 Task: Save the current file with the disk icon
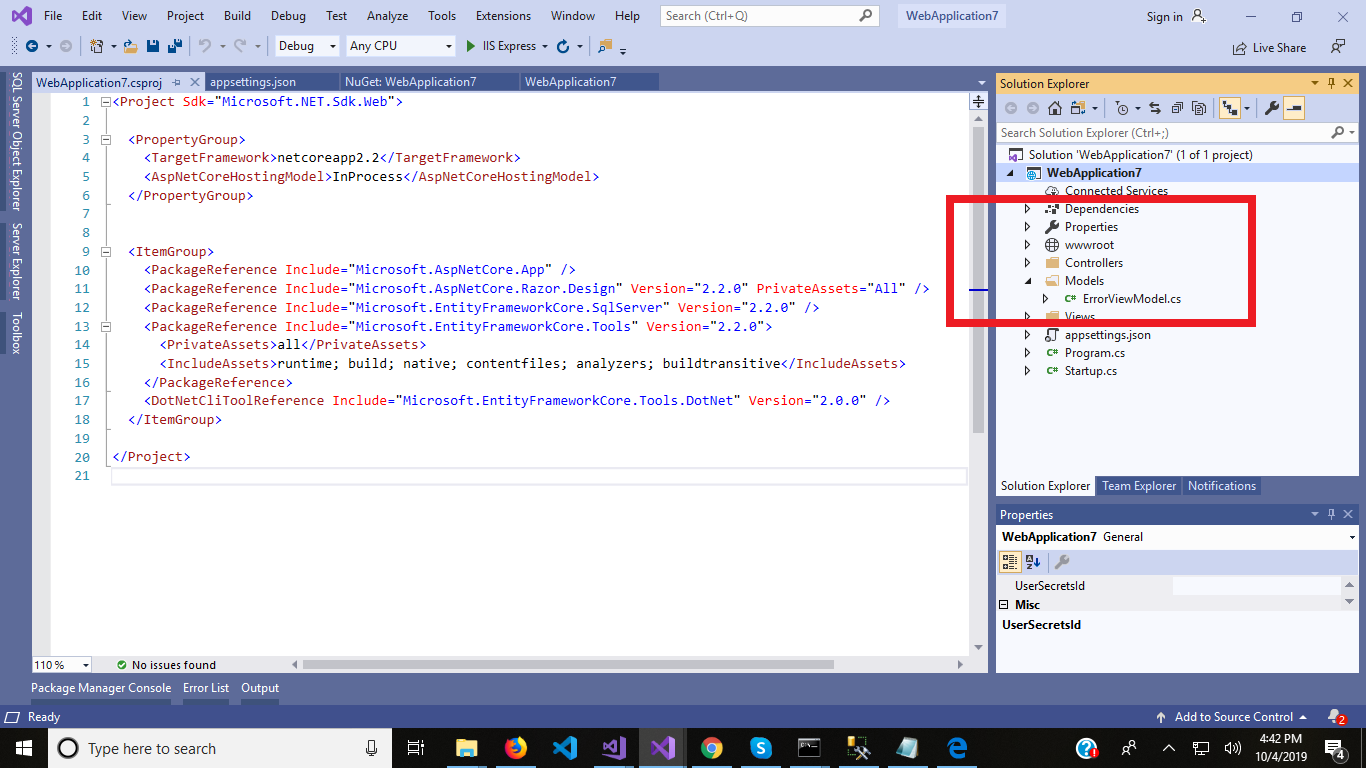click(x=153, y=46)
